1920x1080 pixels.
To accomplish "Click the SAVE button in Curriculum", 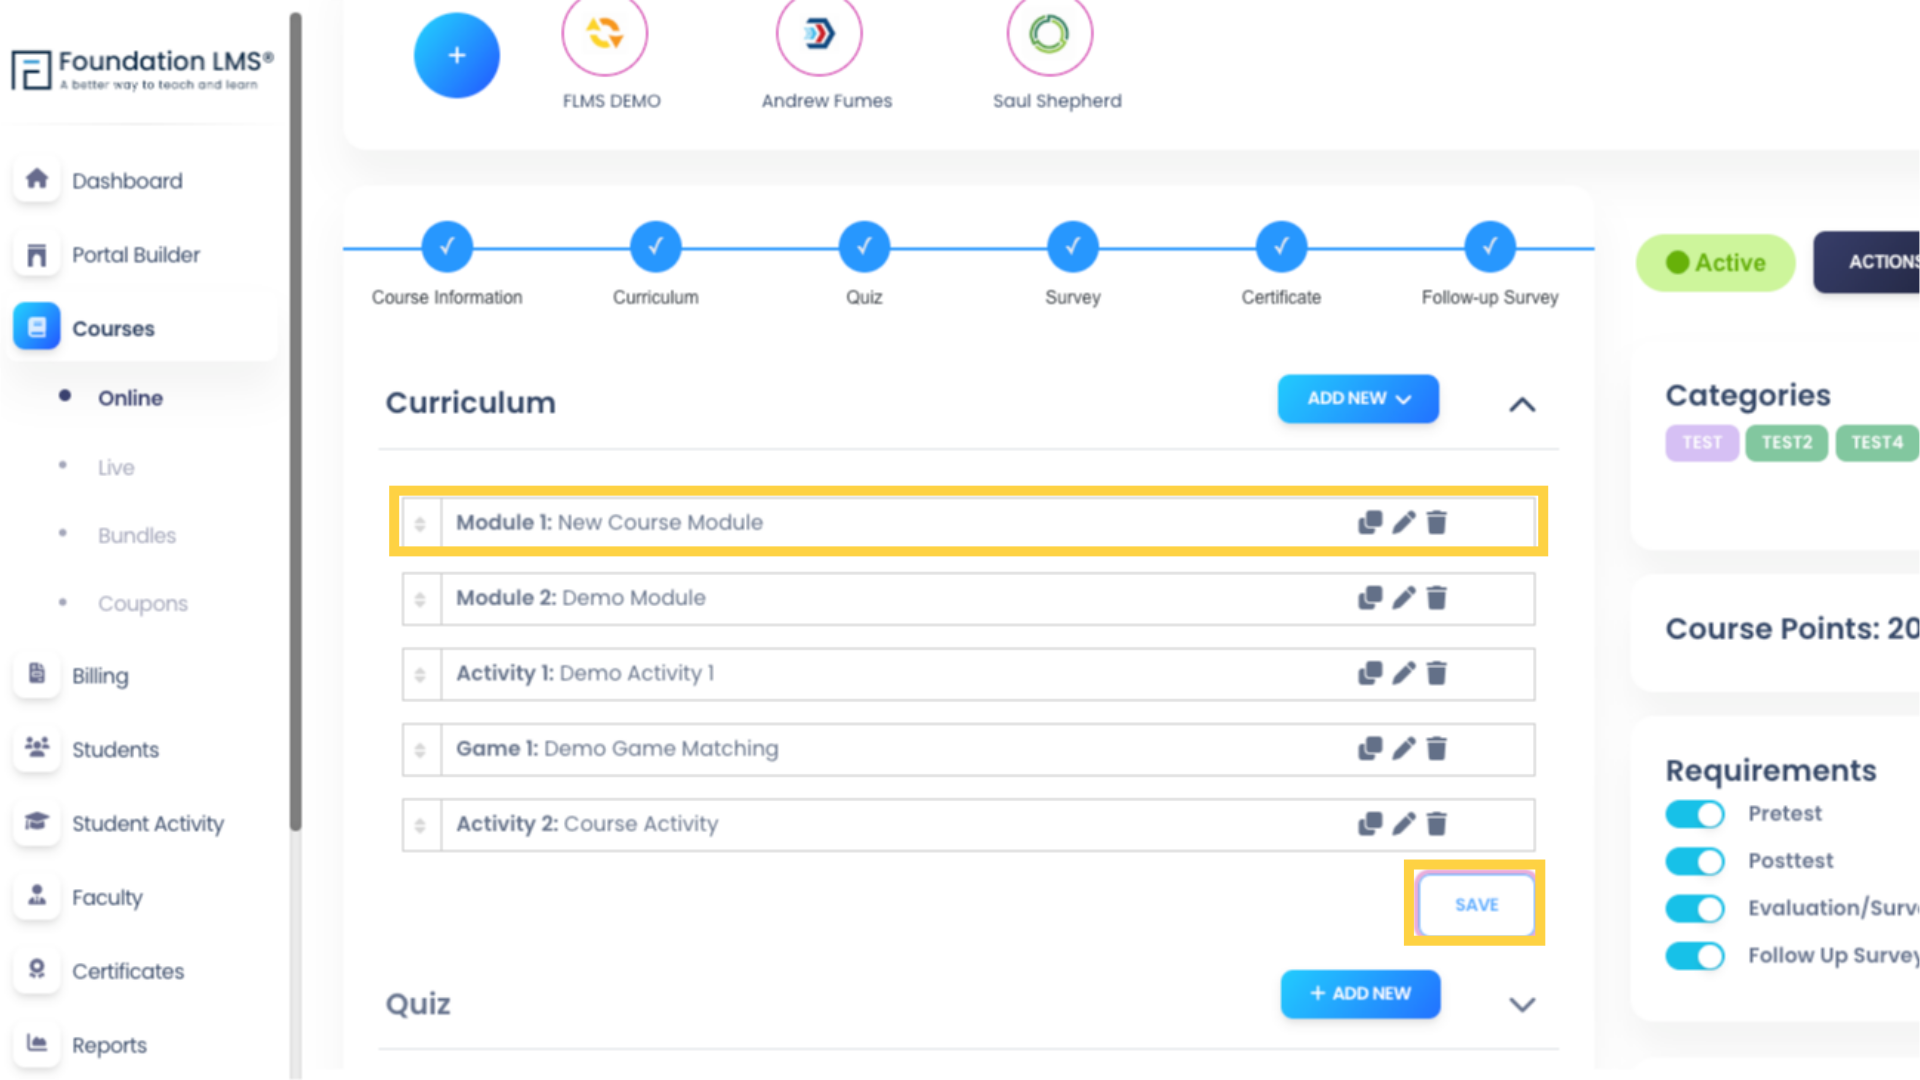I will pos(1476,903).
